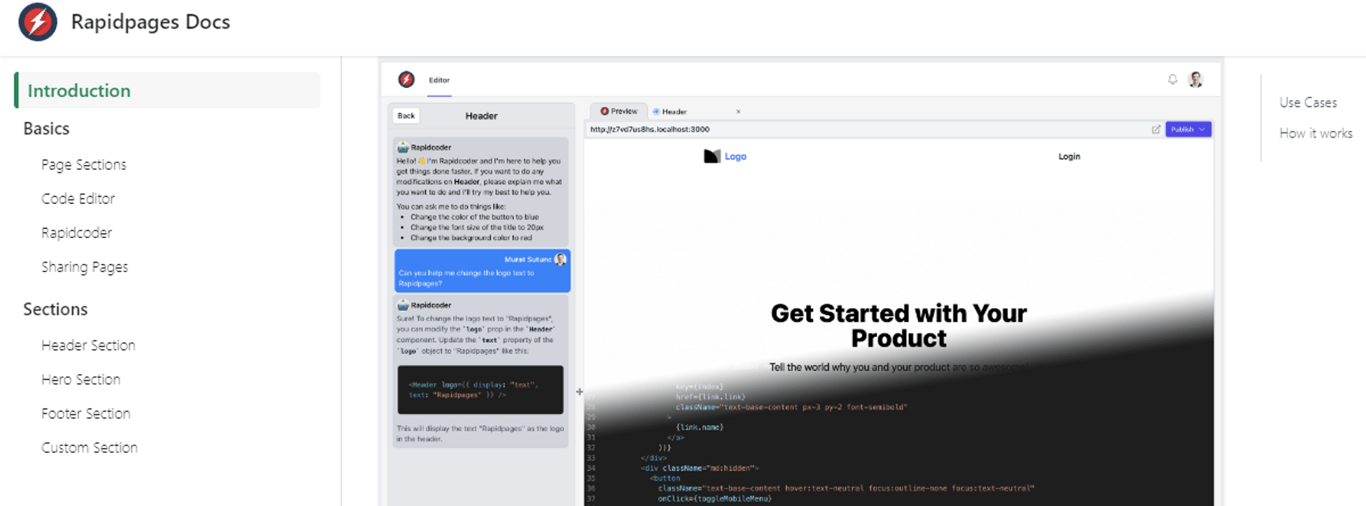
Task: Click the Rapidpages Docs site title
Action: click(x=150, y=22)
